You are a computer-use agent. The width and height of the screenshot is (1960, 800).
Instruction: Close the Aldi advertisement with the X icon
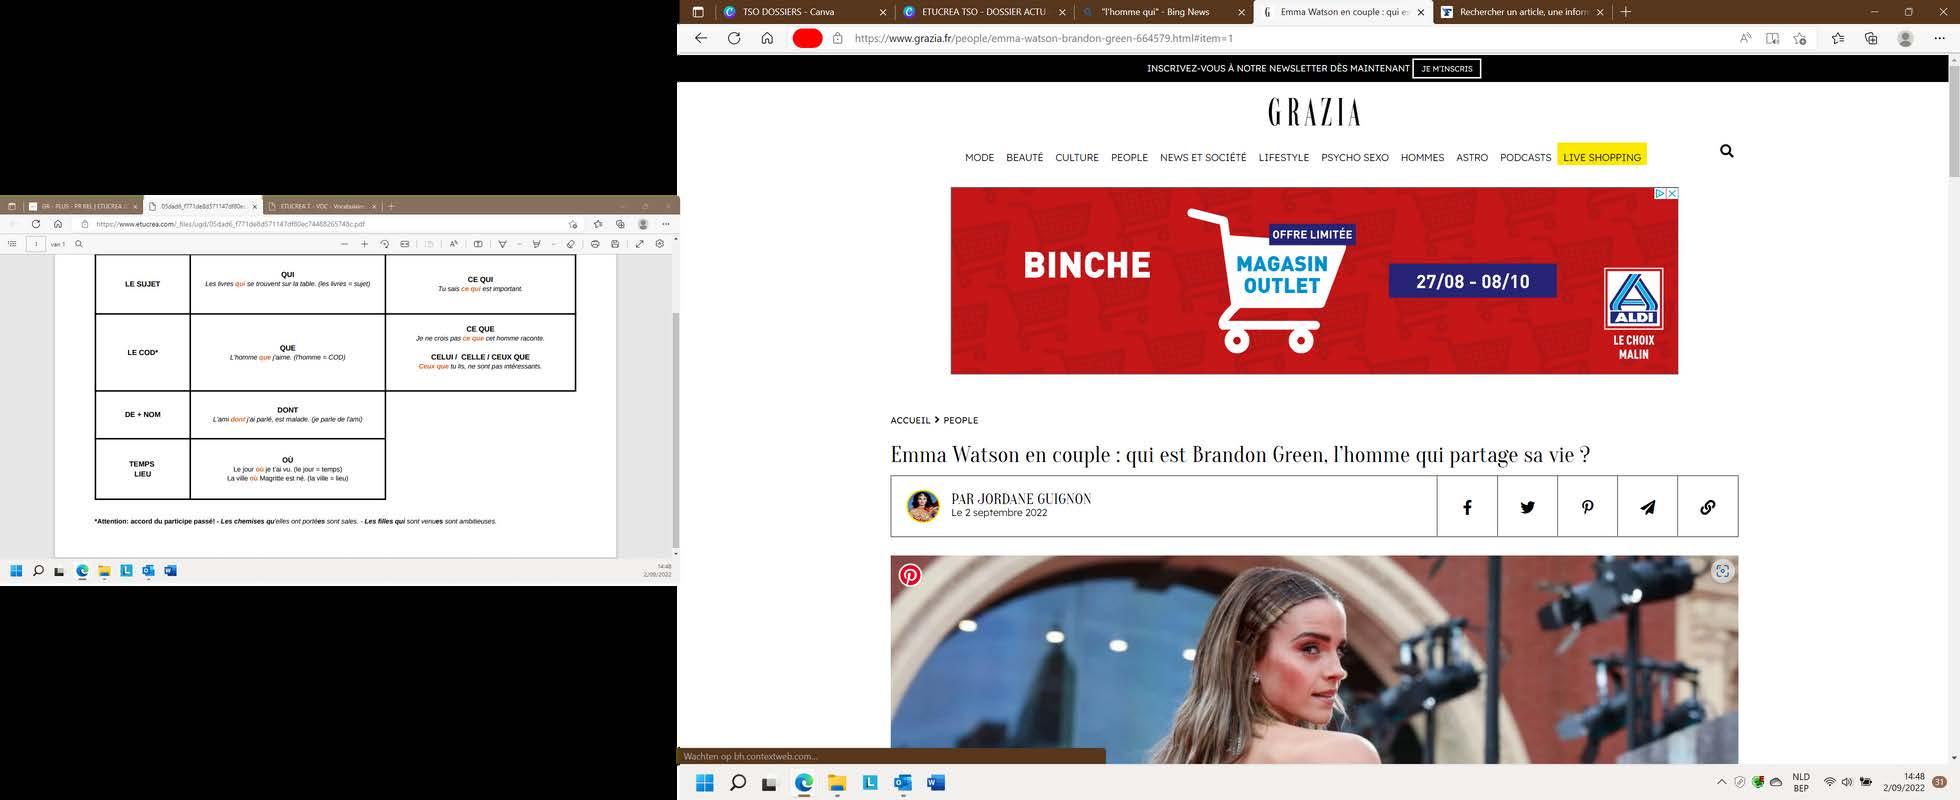coord(1672,193)
